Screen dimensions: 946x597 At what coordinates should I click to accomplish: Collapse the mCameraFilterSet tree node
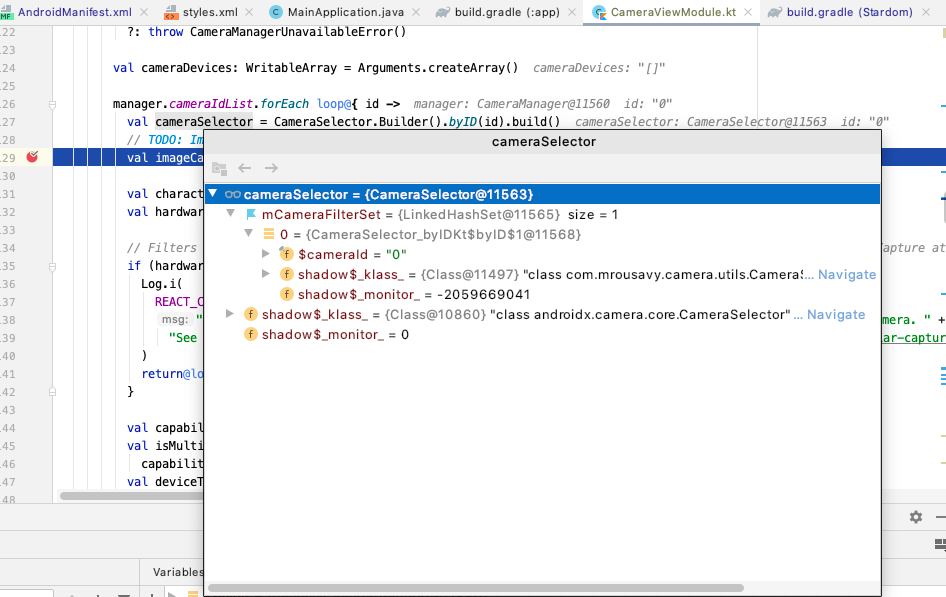[x=231, y=213]
